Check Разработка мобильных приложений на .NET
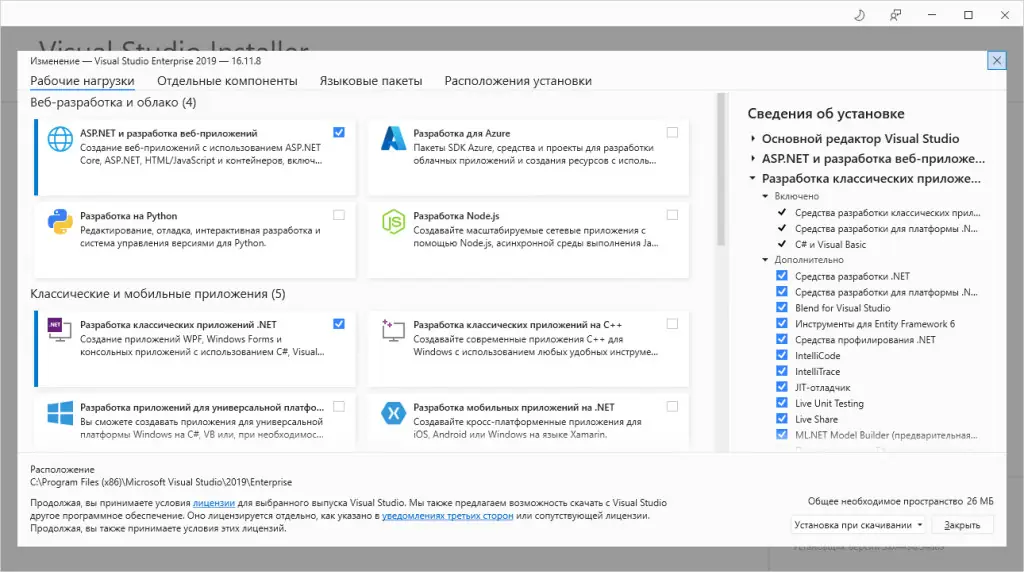 coord(672,407)
